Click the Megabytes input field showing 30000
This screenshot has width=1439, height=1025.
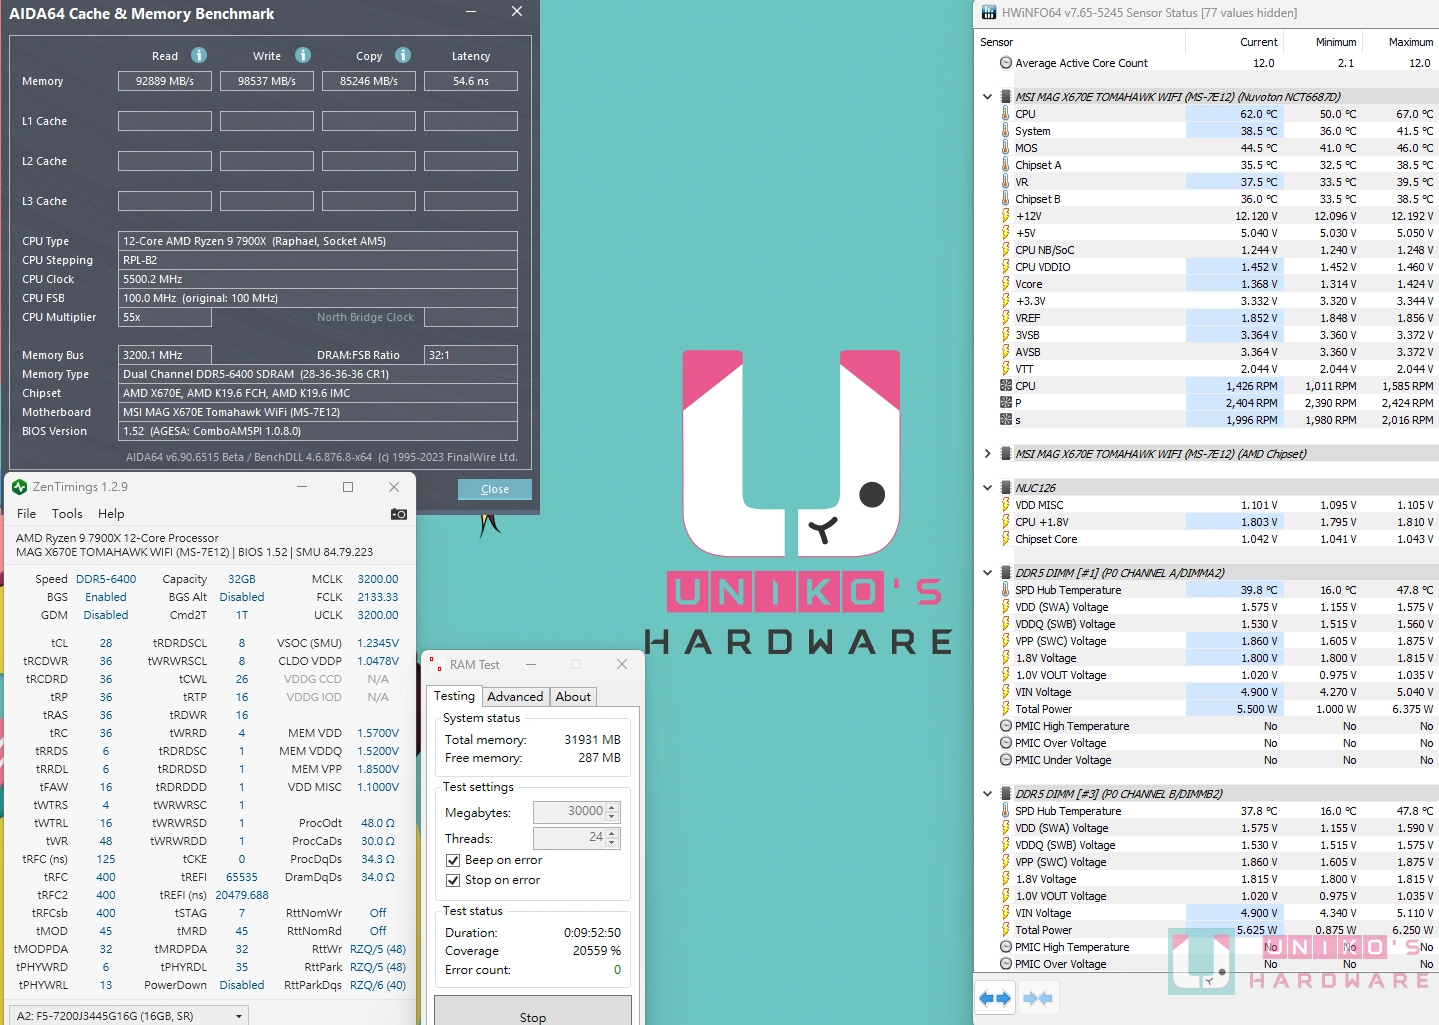click(570, 812)
